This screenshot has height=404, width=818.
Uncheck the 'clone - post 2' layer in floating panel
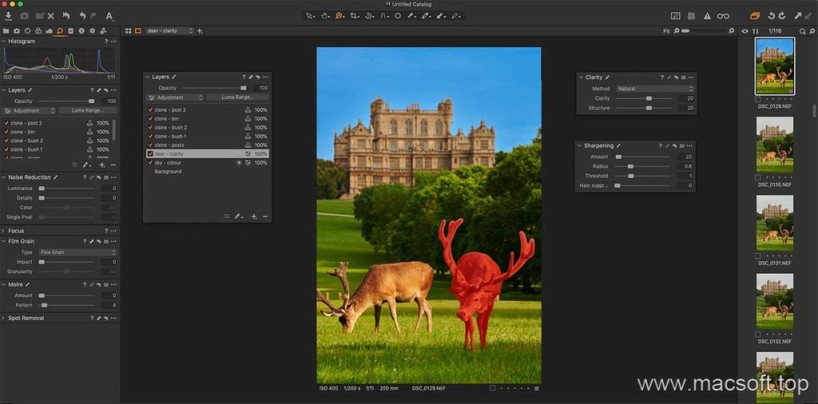click(150, 109)
